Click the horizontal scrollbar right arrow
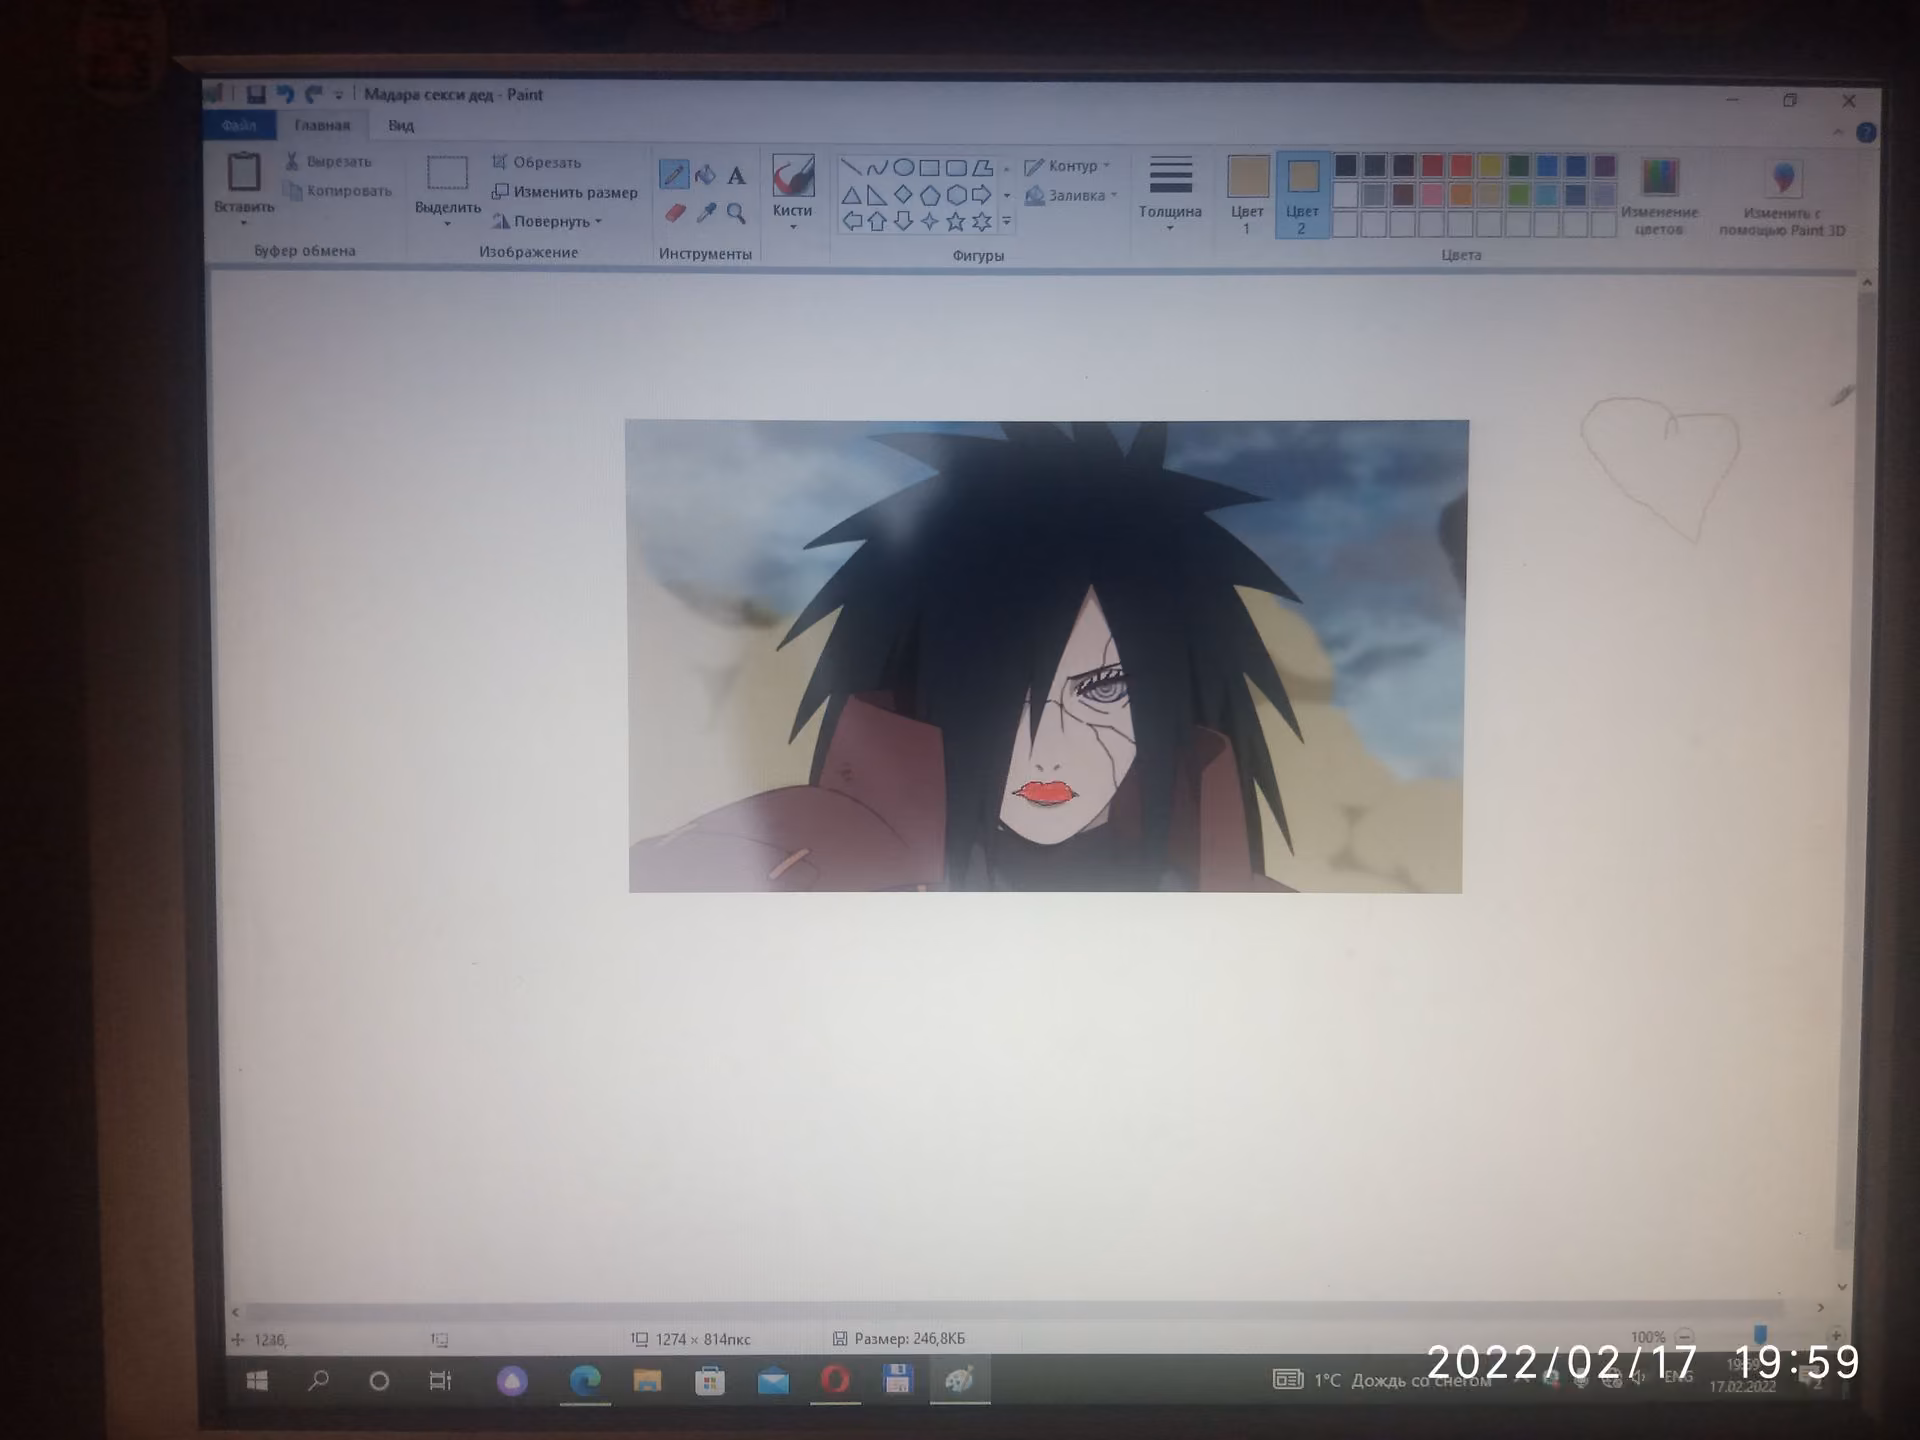This screenshot has width=1920, height=1440. tap(1820, 1308)
